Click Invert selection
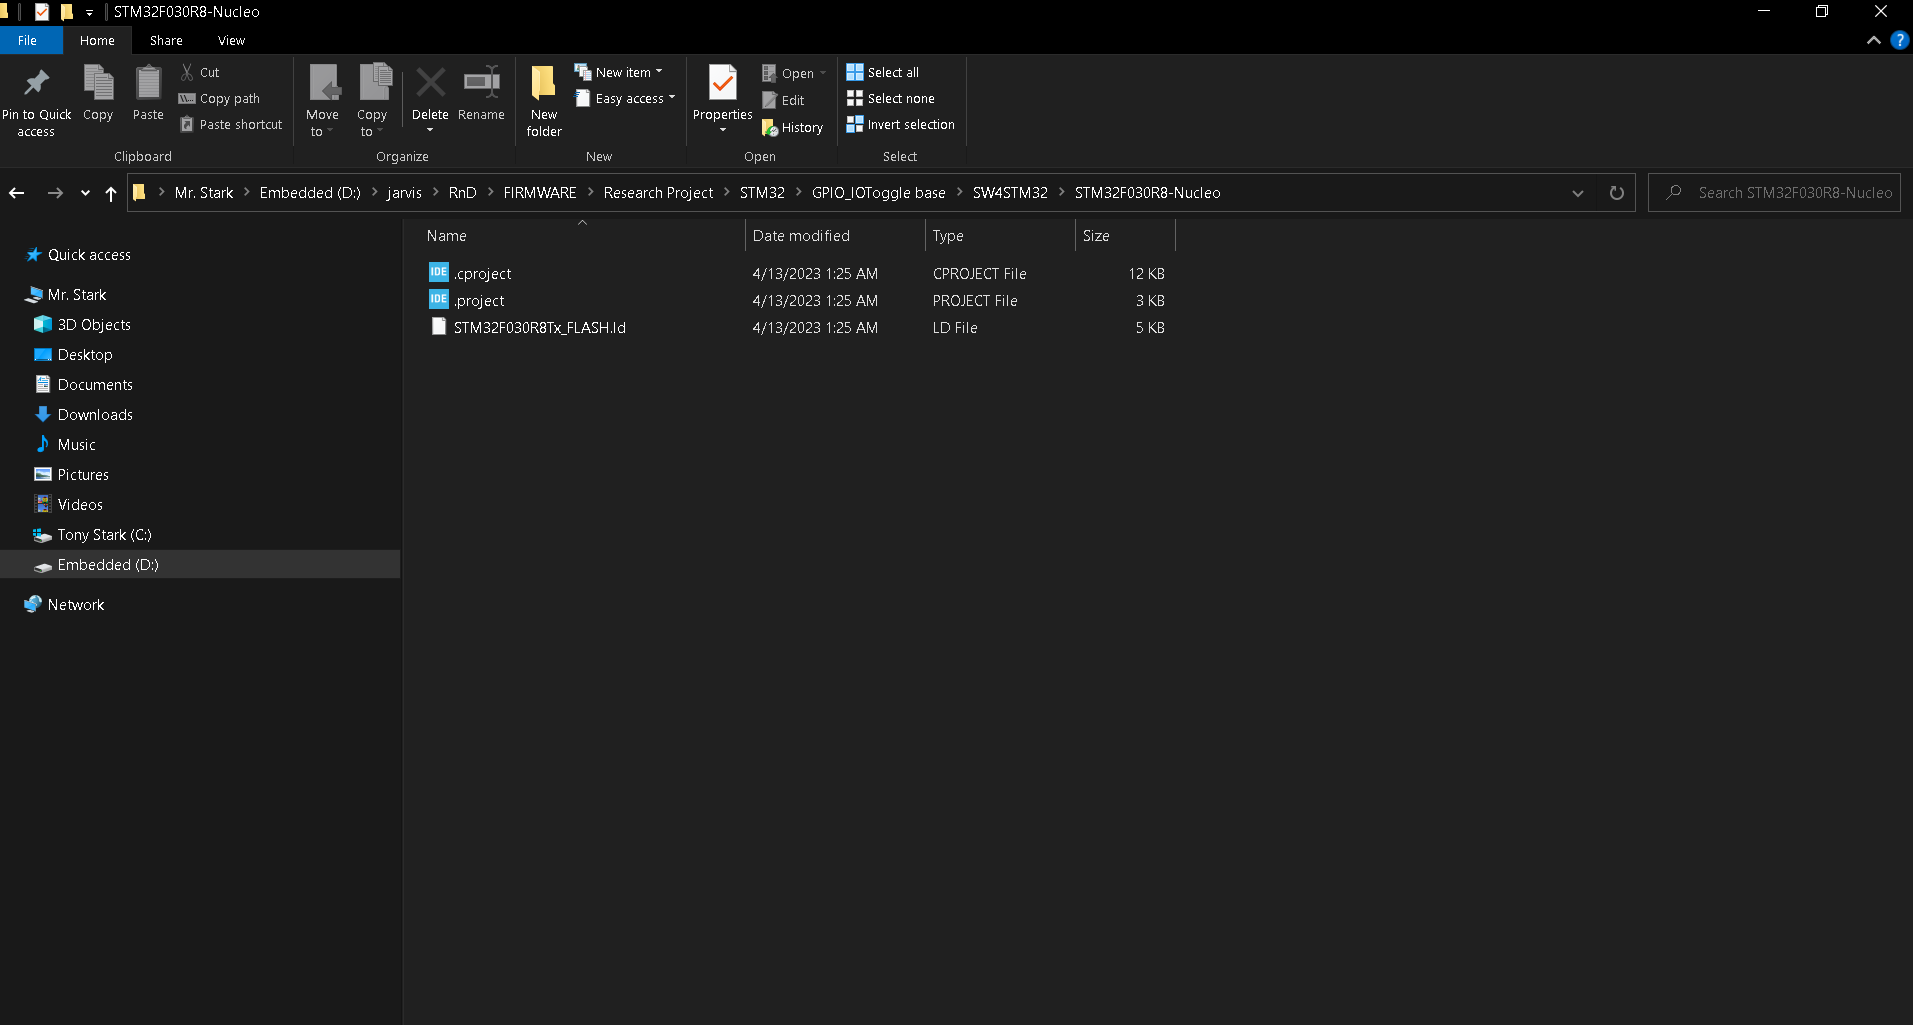Viewport: 1915px width, 1025px height. [901, 124]
